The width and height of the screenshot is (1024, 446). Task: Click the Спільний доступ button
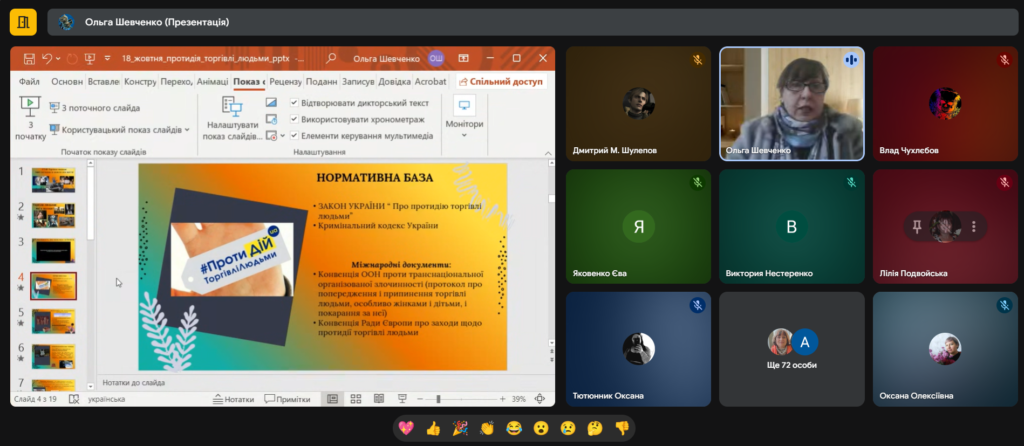[x=501, y=81]
